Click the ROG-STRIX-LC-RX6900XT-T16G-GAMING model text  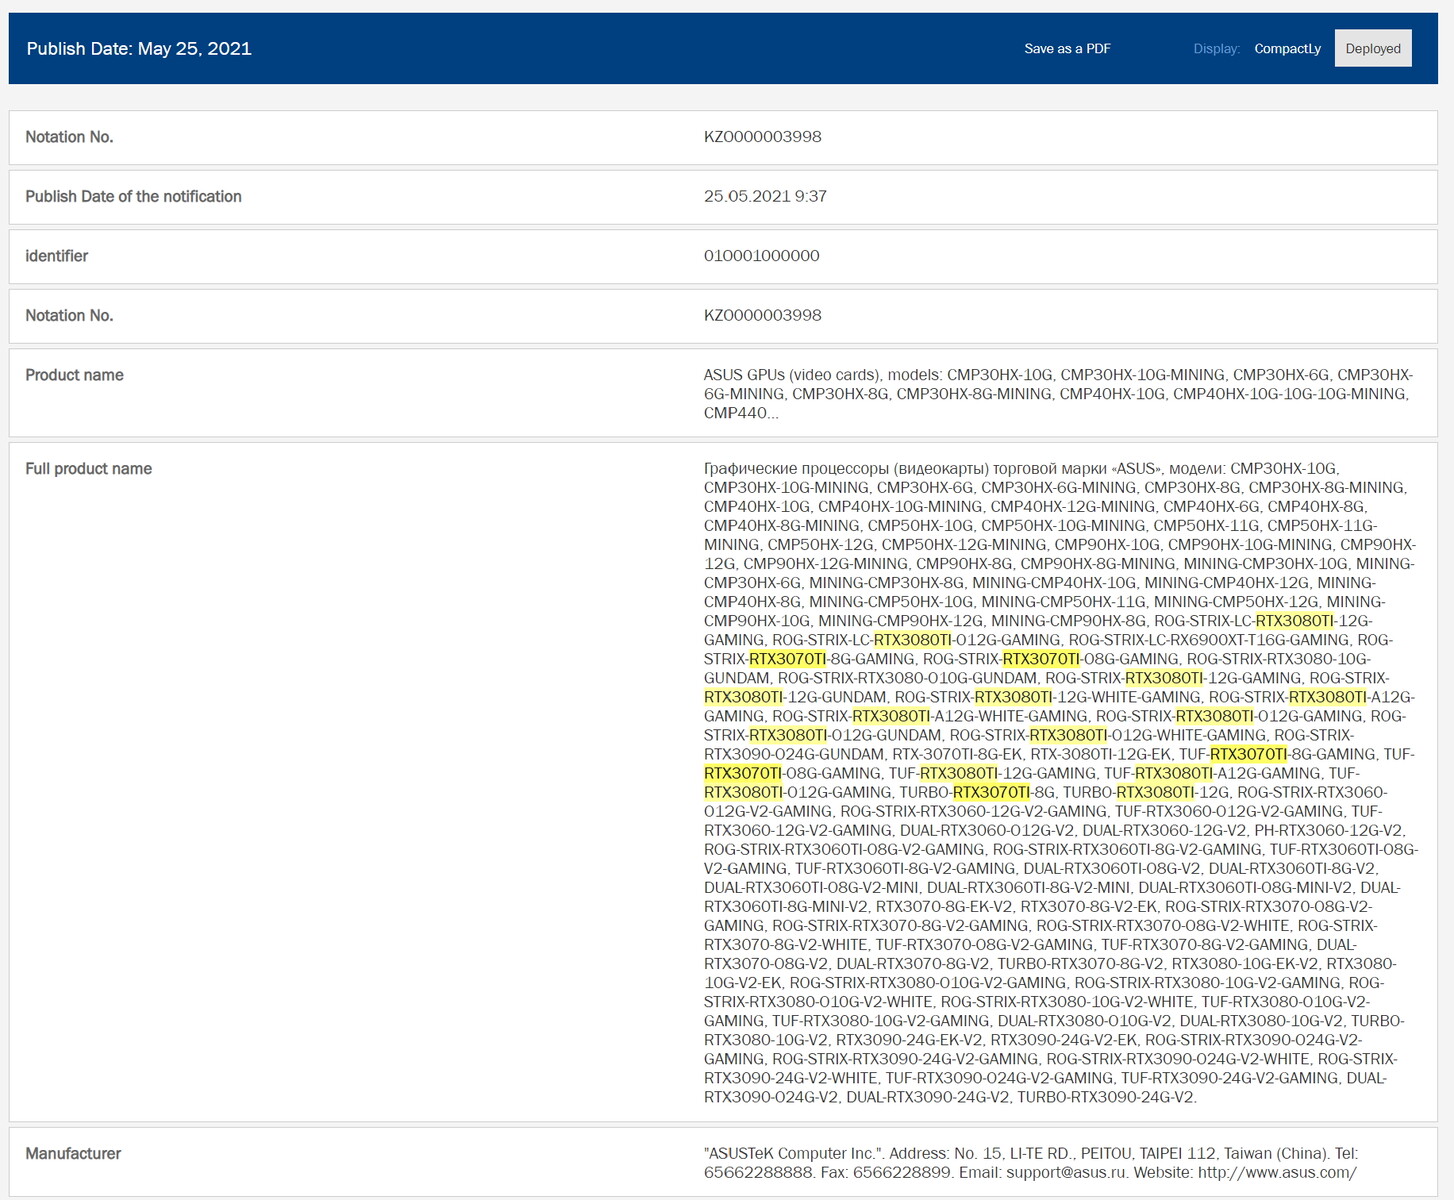(1208, 640)
